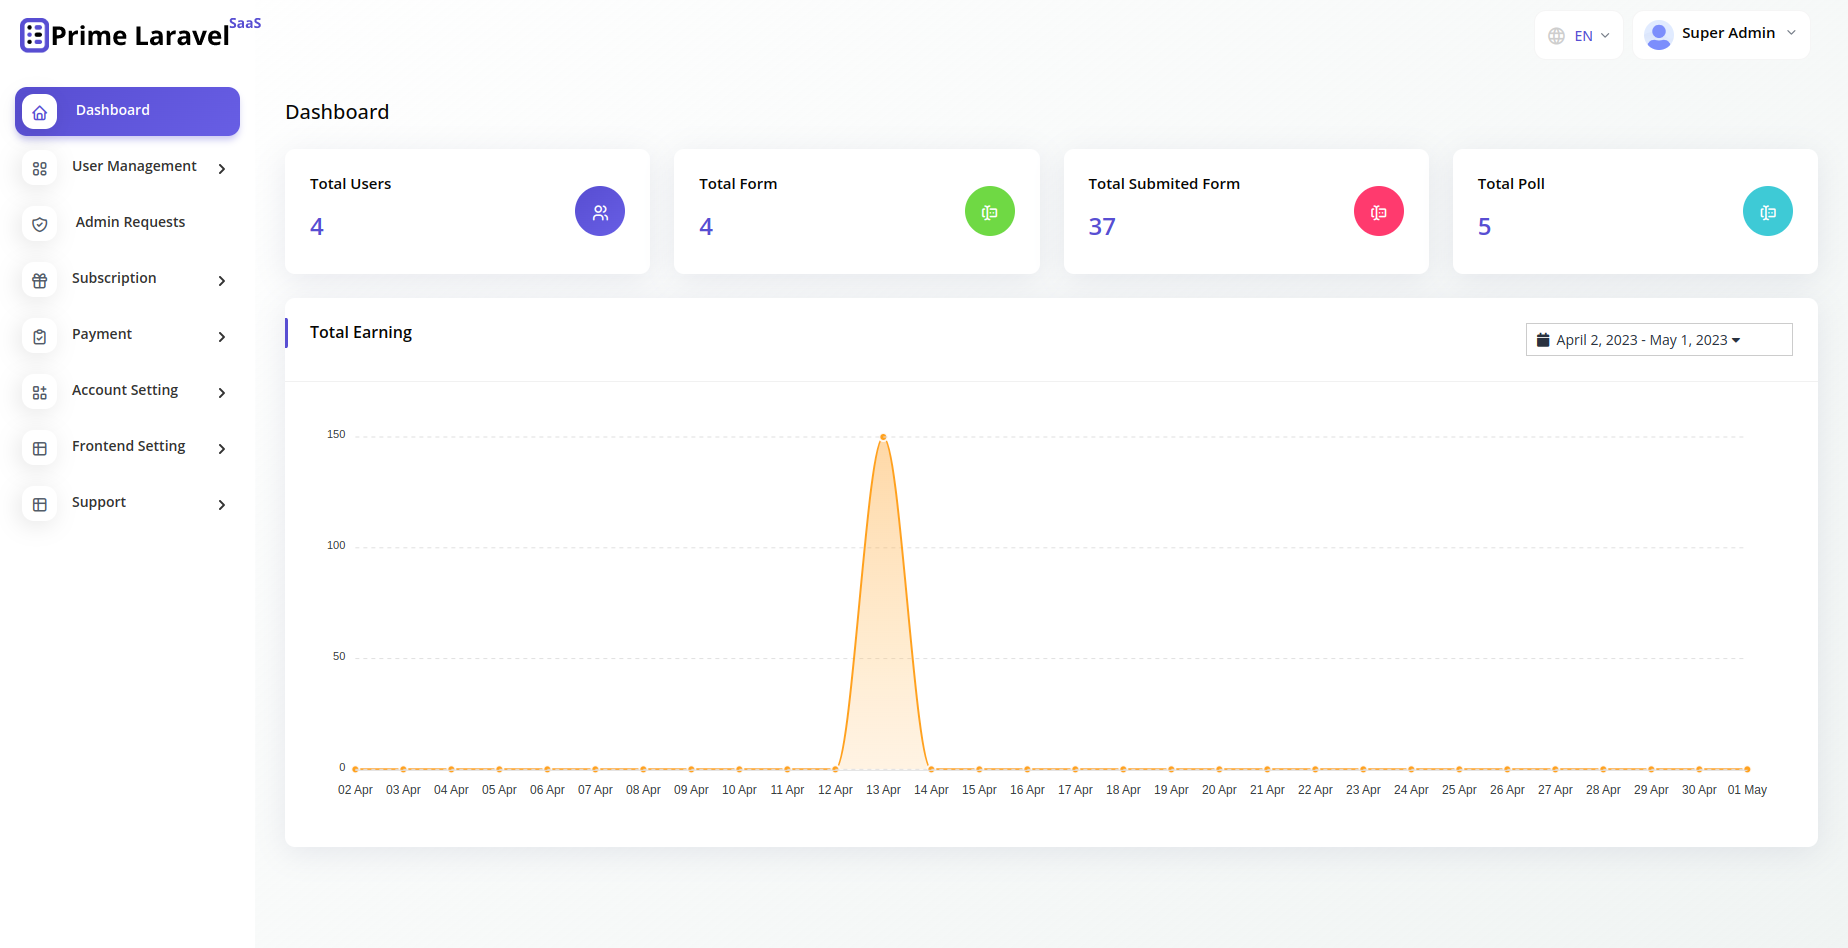
Task: Expand the Account Setting submenu chevron
Action: (x=222, y=393)
